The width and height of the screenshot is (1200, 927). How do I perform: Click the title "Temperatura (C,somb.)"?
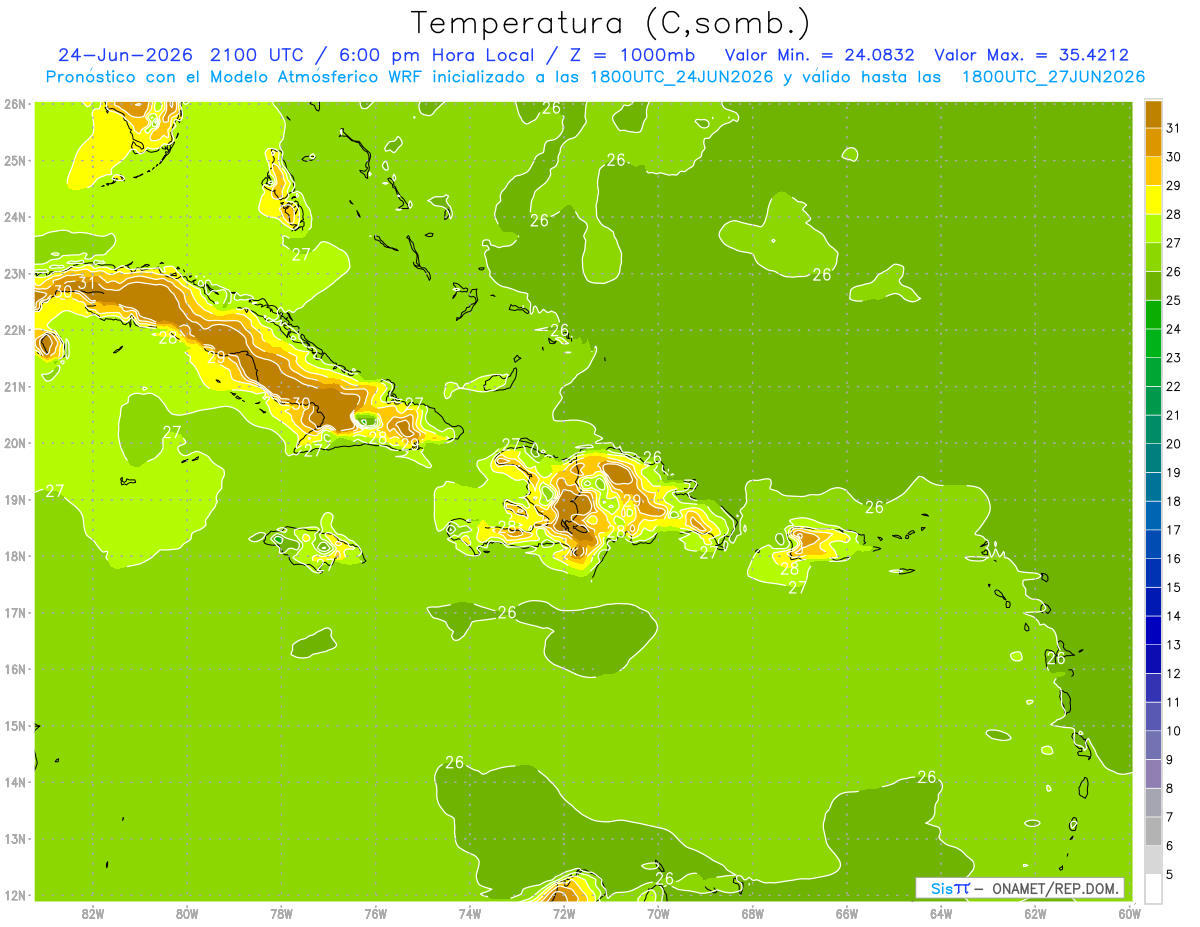click(611, 23)
